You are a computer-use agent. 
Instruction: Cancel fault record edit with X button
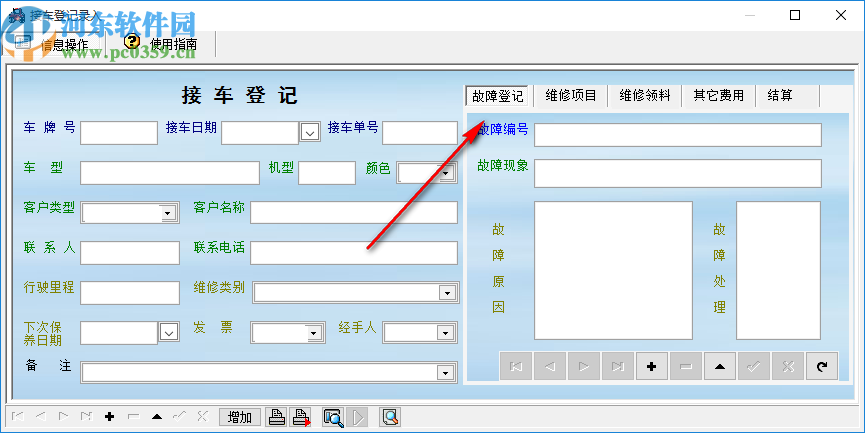tap(788, 366)
